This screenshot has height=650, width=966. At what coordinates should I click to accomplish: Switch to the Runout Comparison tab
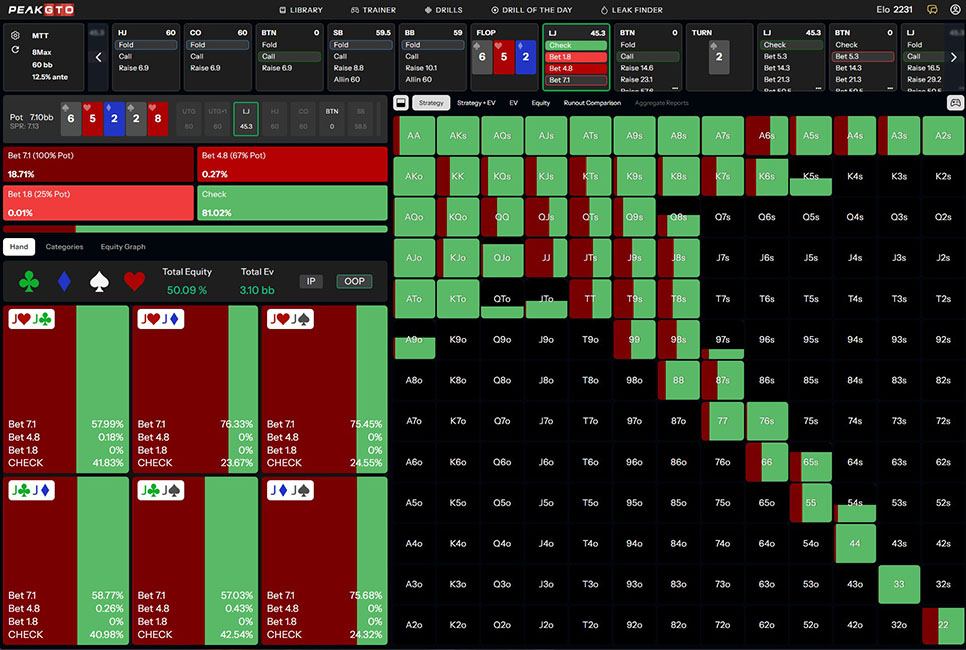click(592, 102)
